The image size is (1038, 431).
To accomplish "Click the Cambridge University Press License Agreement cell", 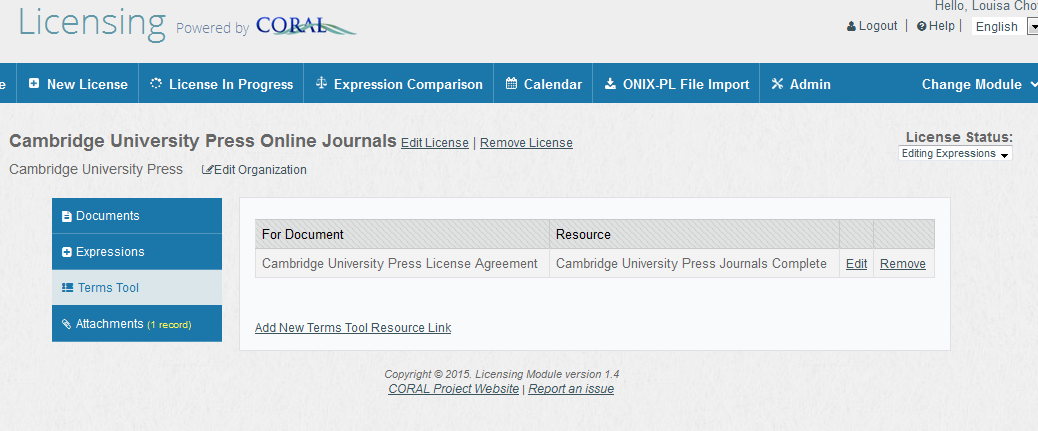I will coord(400,263).
